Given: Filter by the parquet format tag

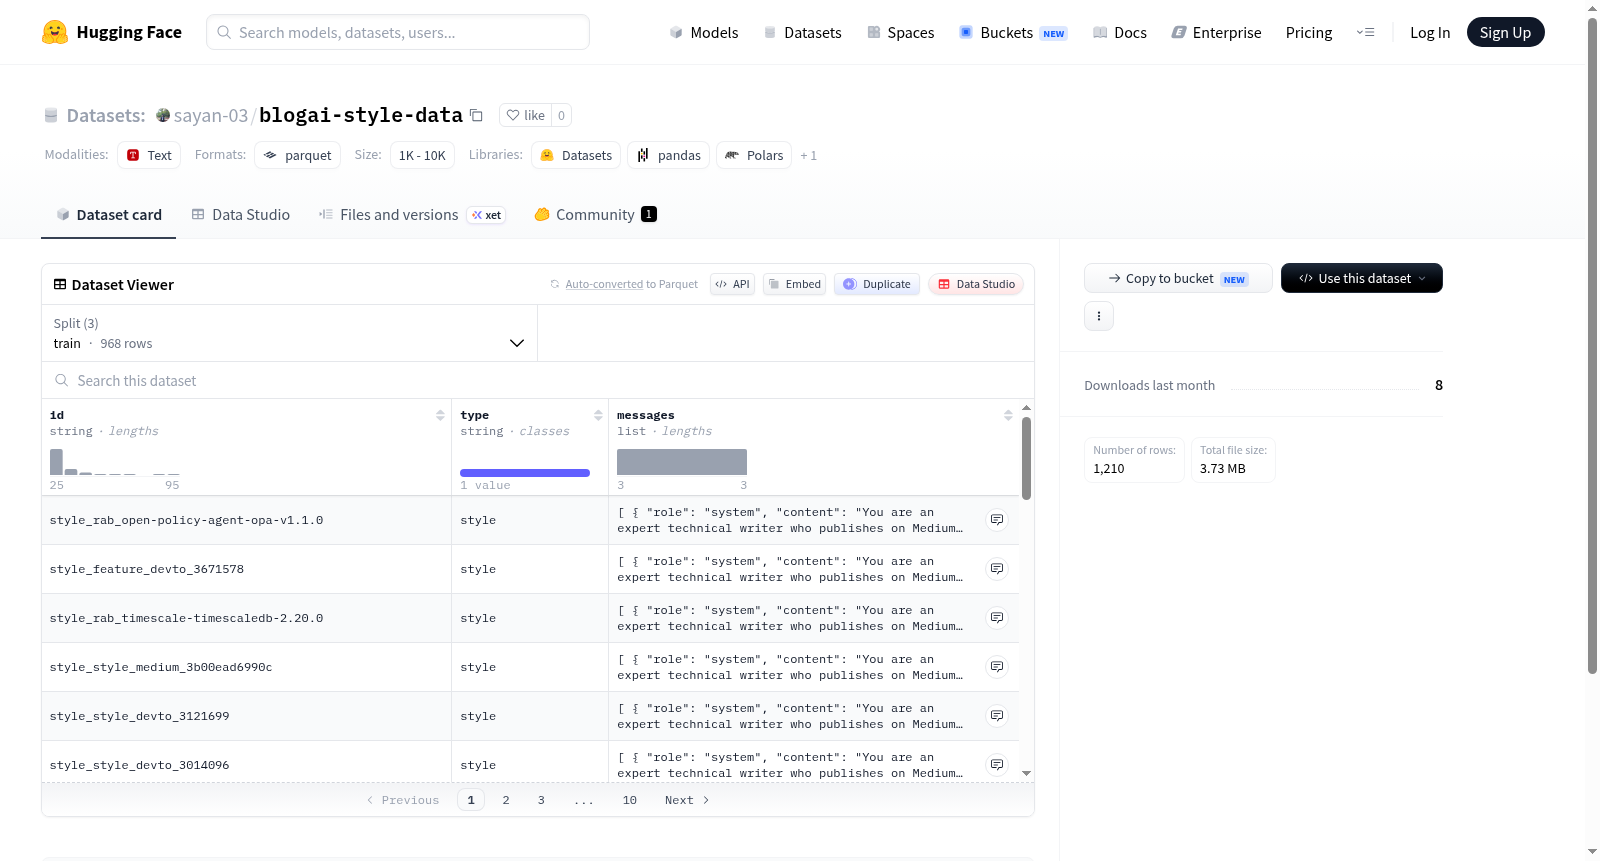Looking at the screenshot, I should (x=298, y=155).
